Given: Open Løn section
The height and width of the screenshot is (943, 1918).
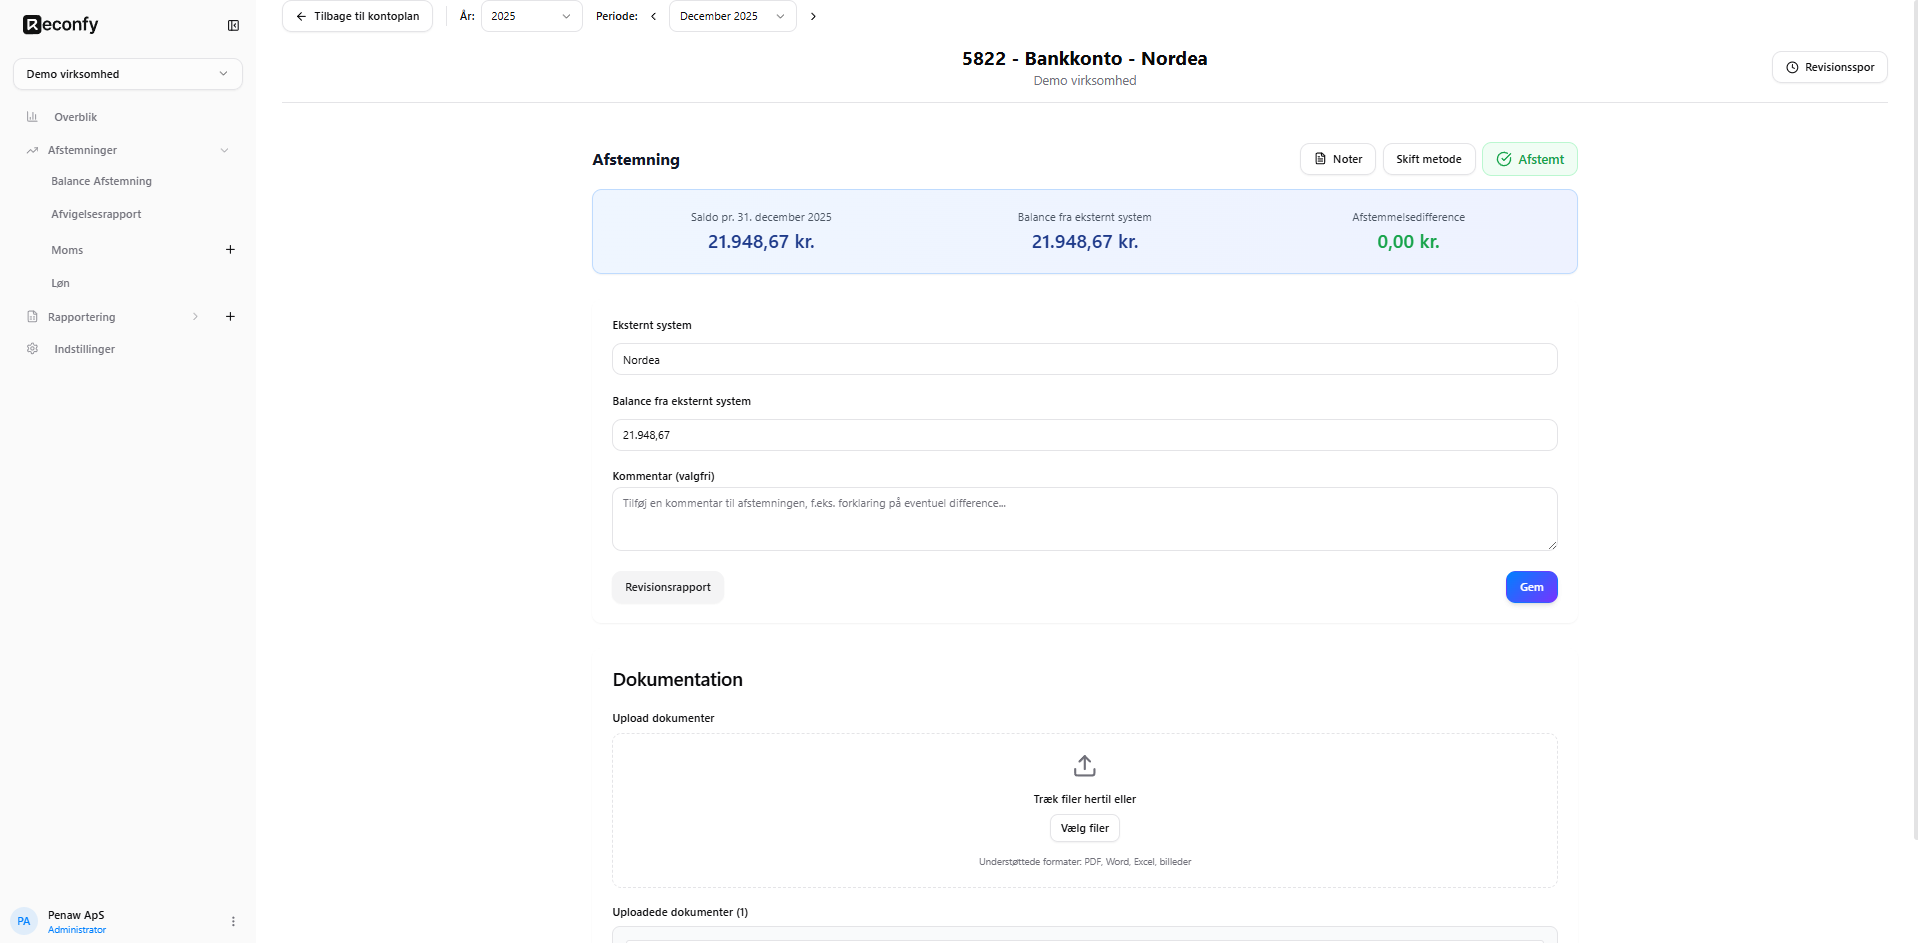Looking at the screenshot, I should pos(60,283).
